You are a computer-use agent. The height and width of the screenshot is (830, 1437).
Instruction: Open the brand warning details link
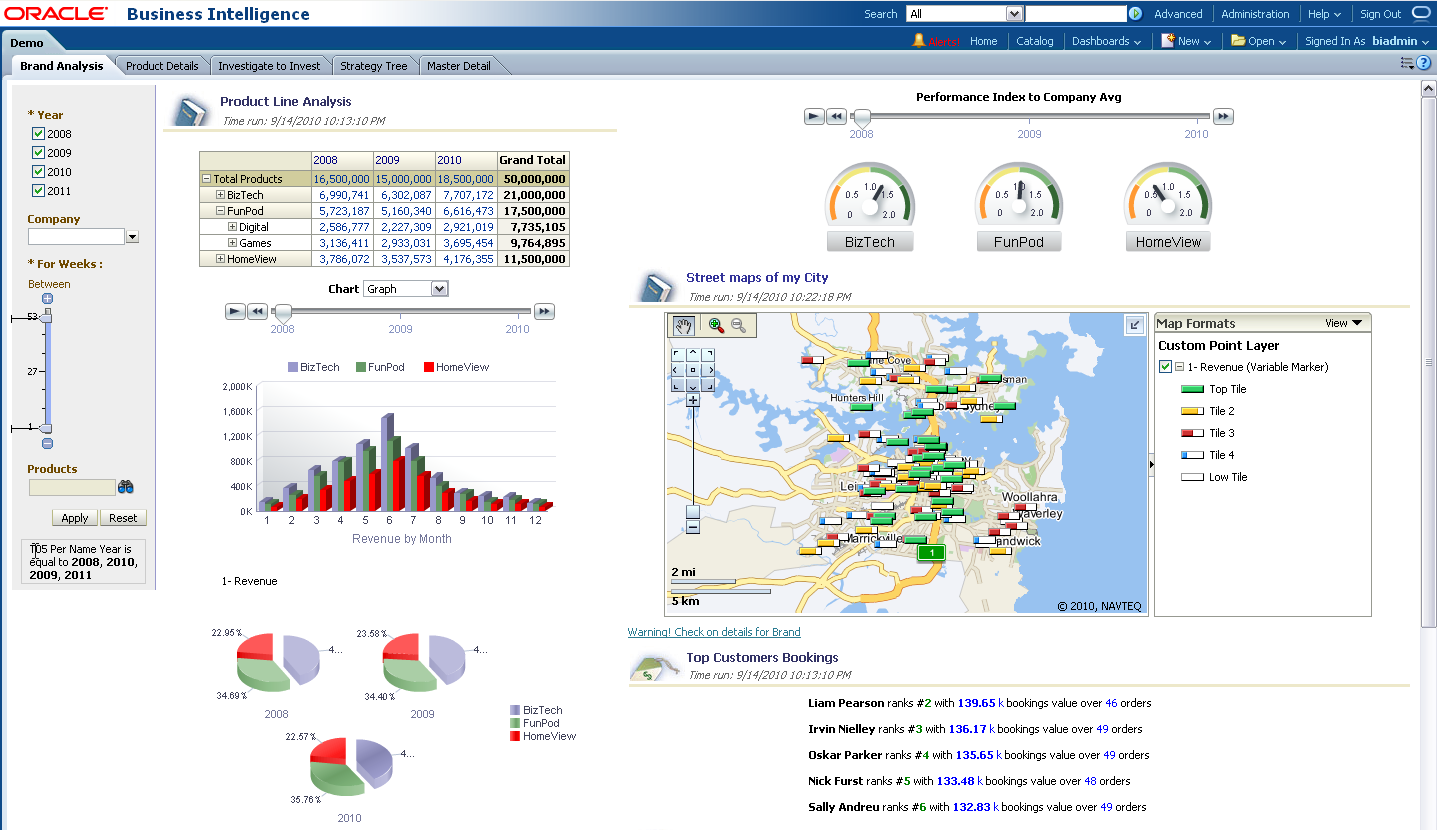(714, 632)
